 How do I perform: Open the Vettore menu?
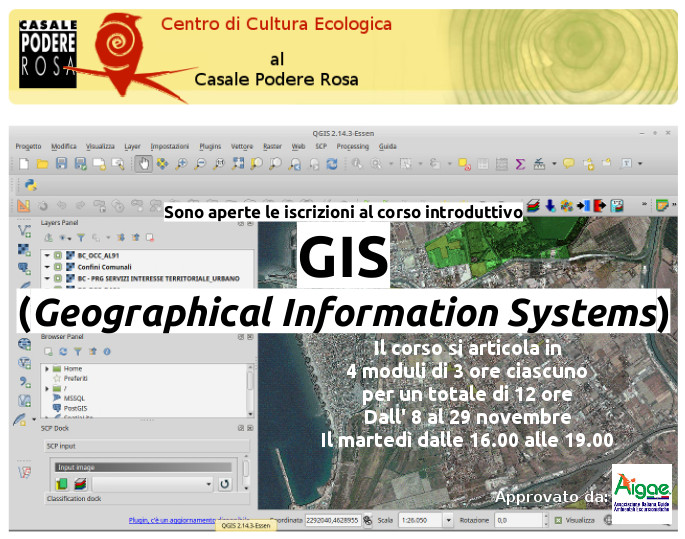click(242, 146)
